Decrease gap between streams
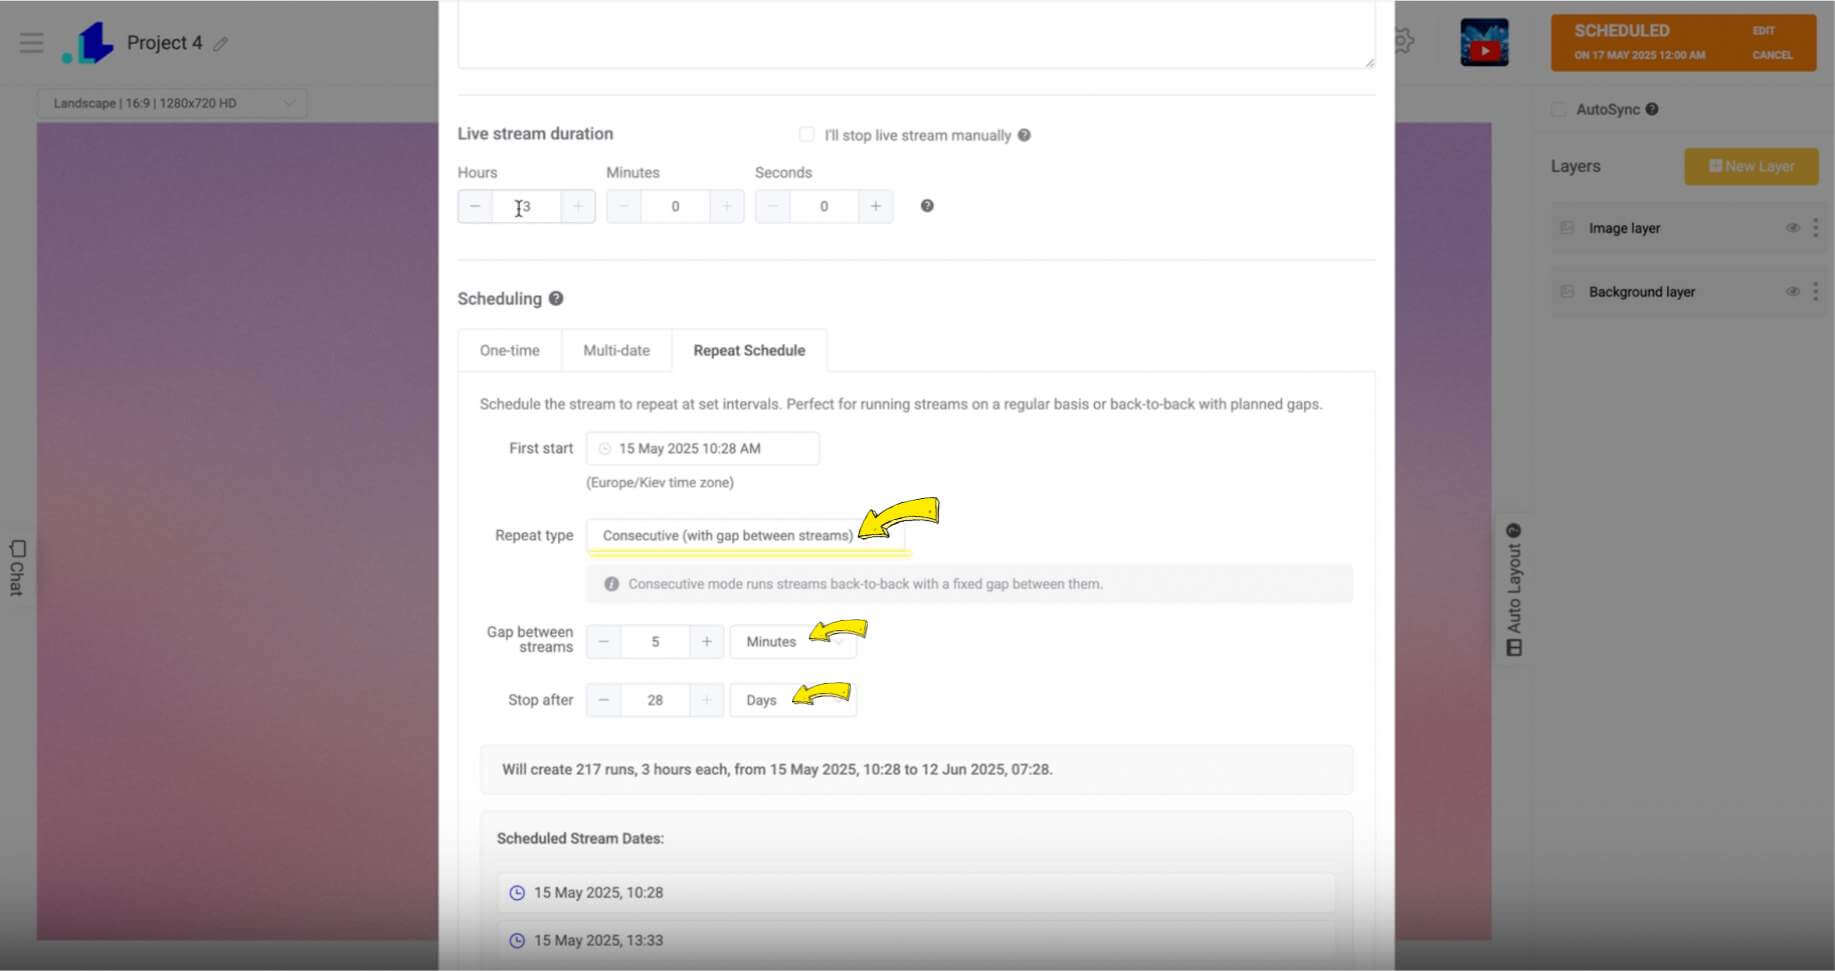The width and height of the screenshot is (1835, 971). pyautogui.click(x=604, y=641)
